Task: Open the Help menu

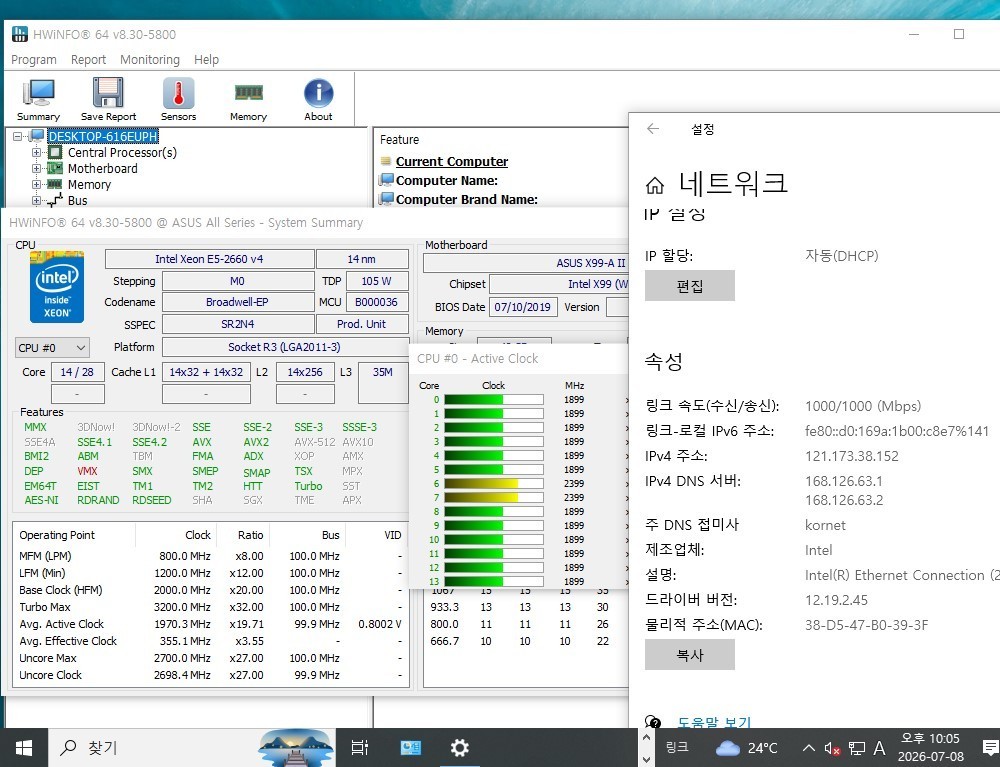Action: click(206, 59)
